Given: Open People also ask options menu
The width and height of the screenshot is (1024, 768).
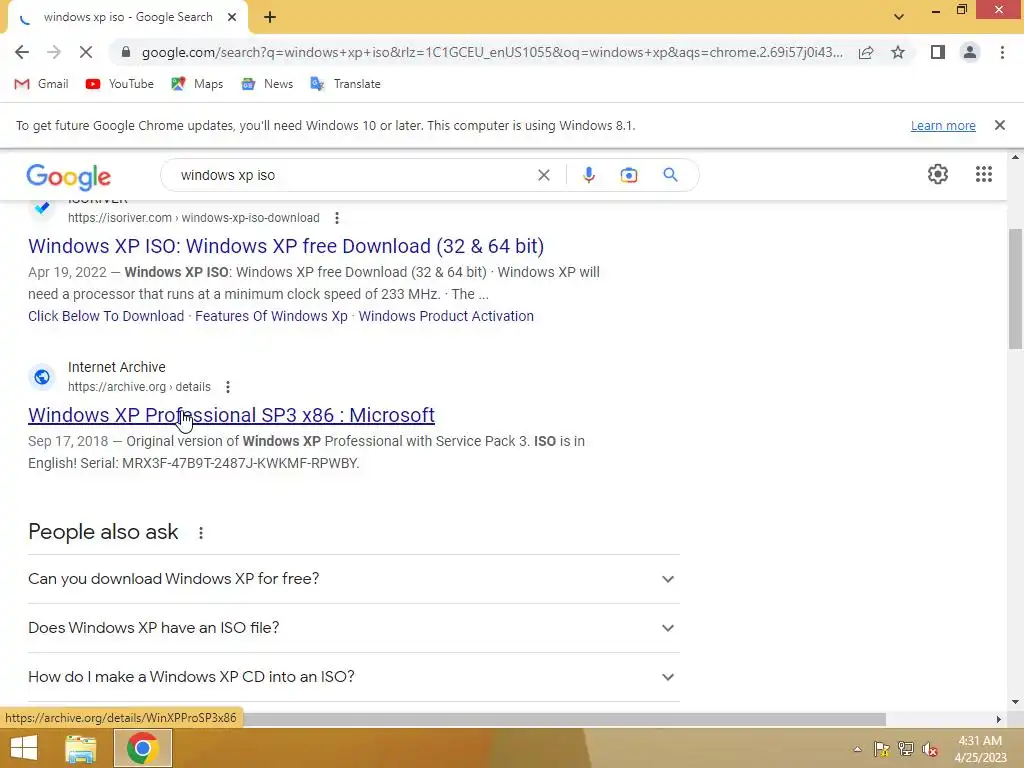Looking at the screenshot, I should 200,533.
